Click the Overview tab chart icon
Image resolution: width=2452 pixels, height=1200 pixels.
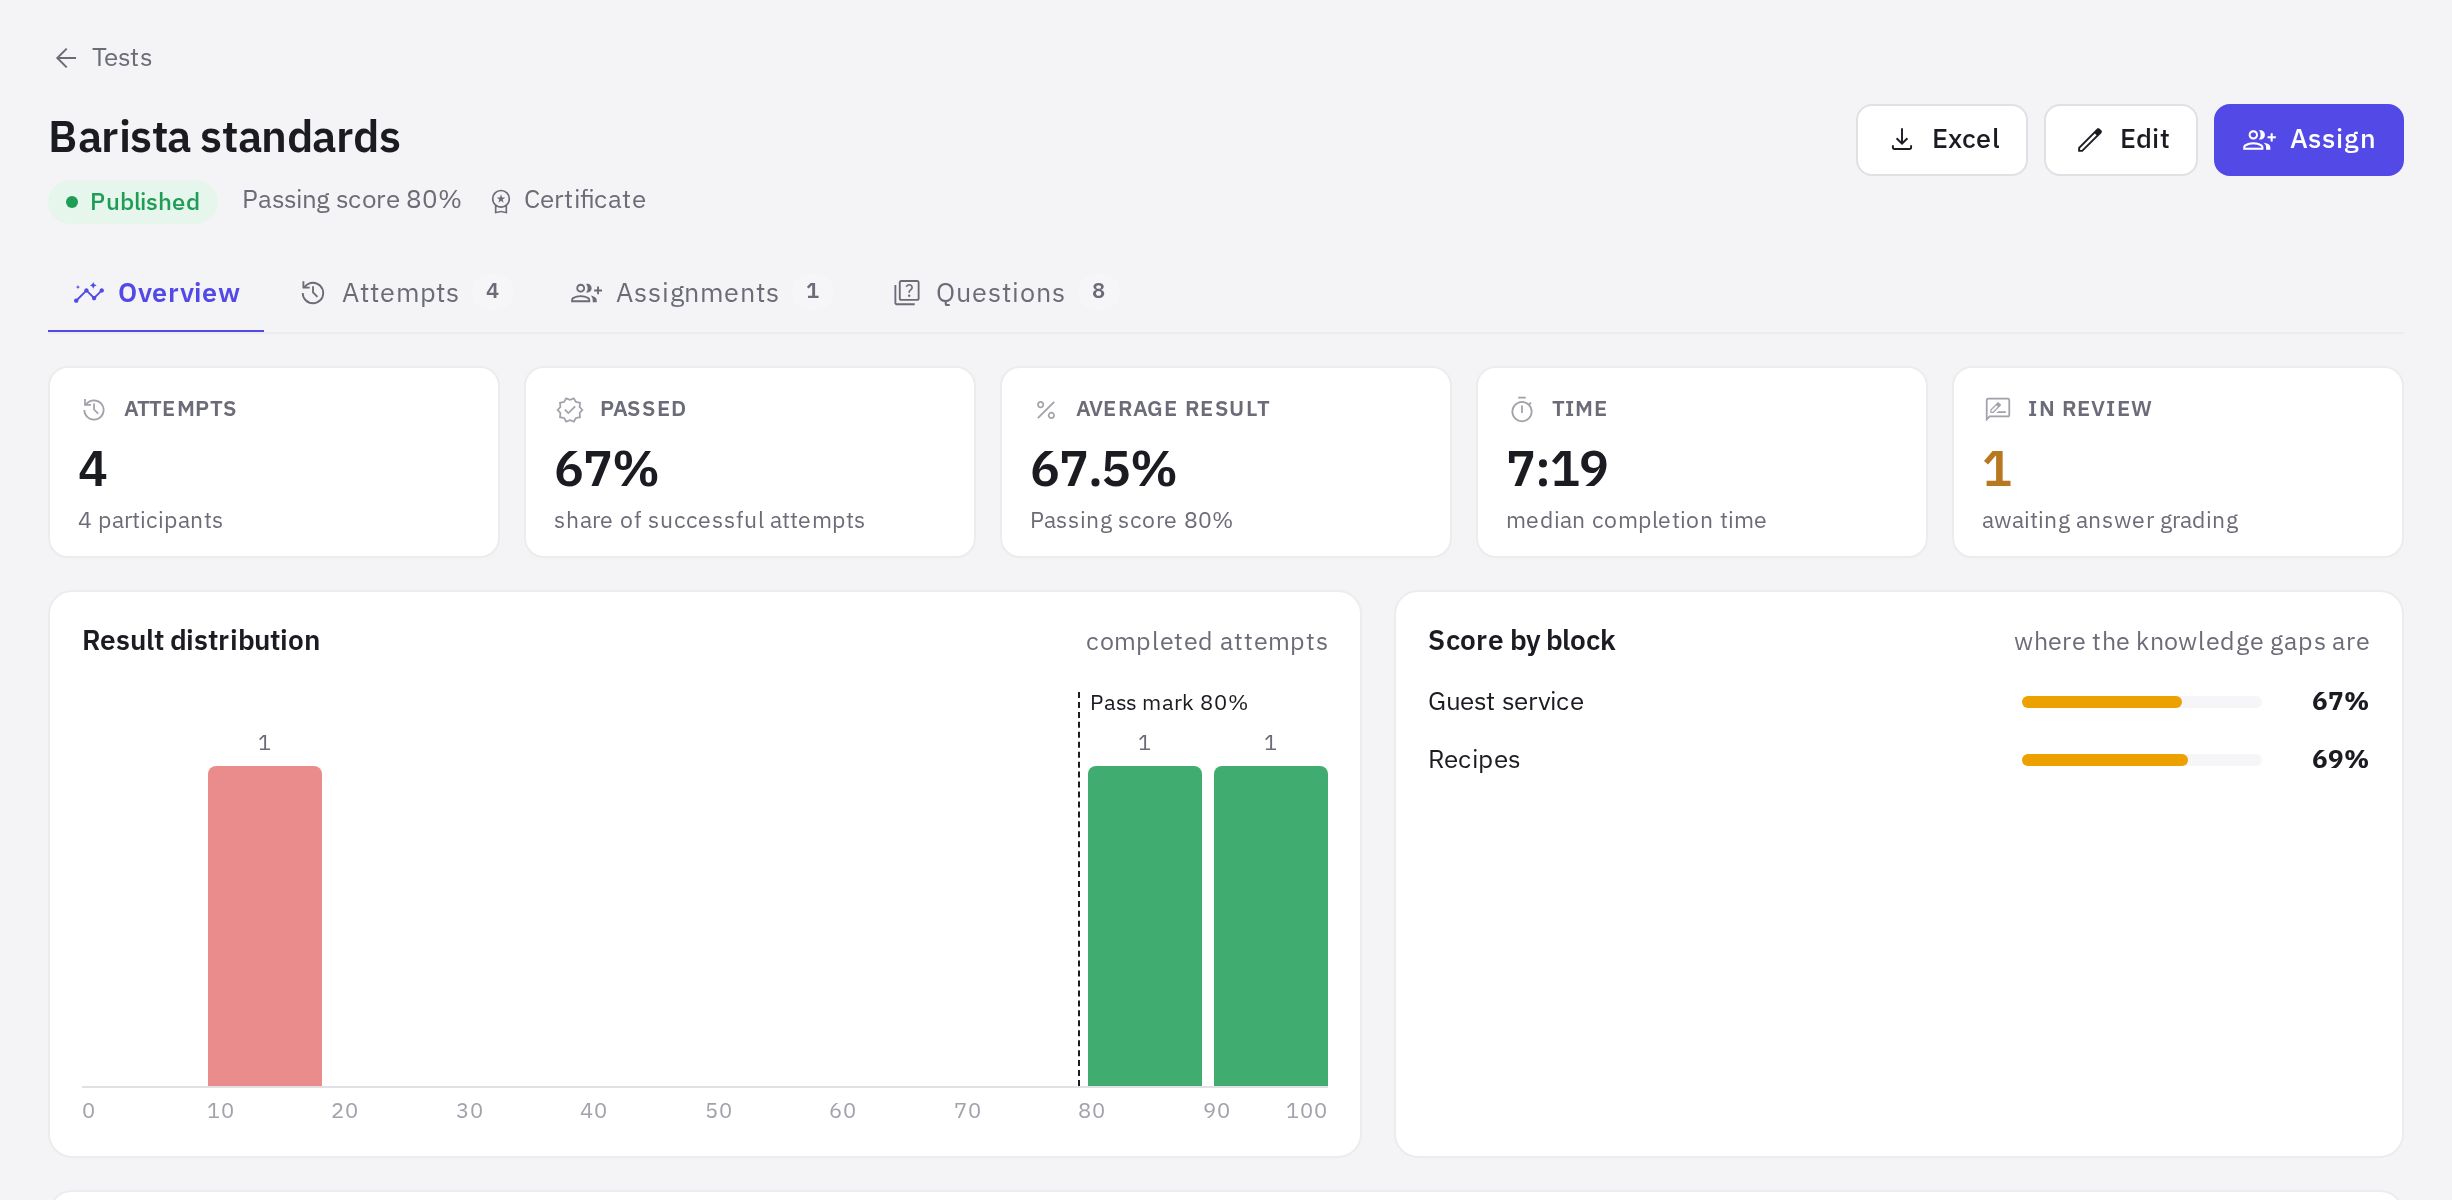[x=89, y=293]
